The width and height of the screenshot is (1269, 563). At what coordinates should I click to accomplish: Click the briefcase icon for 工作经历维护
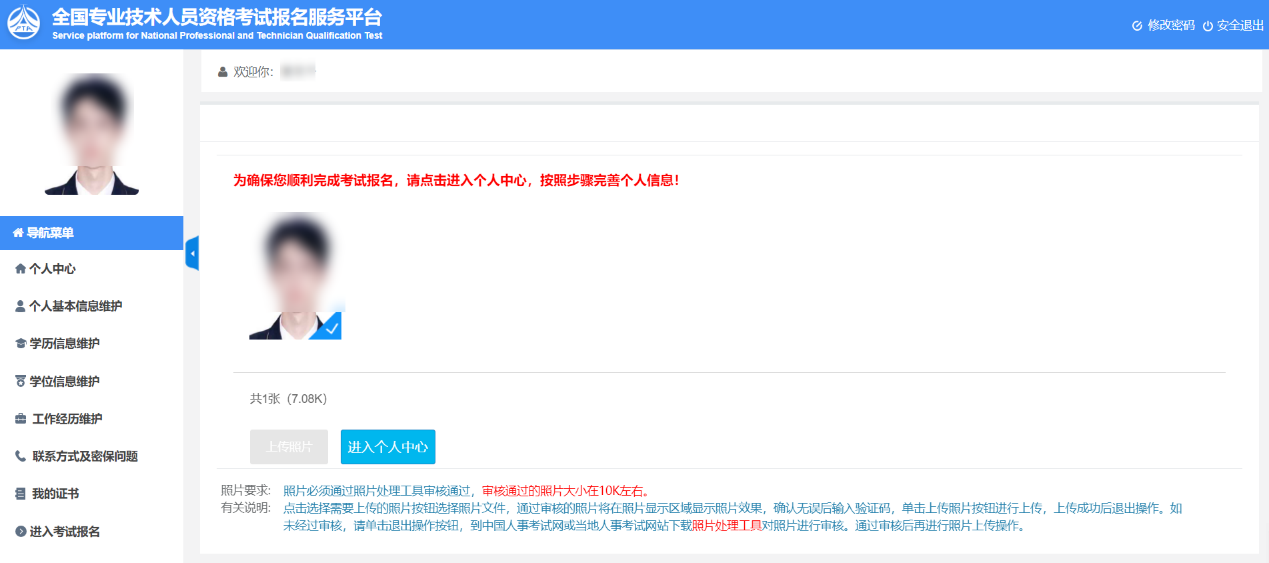21,419
